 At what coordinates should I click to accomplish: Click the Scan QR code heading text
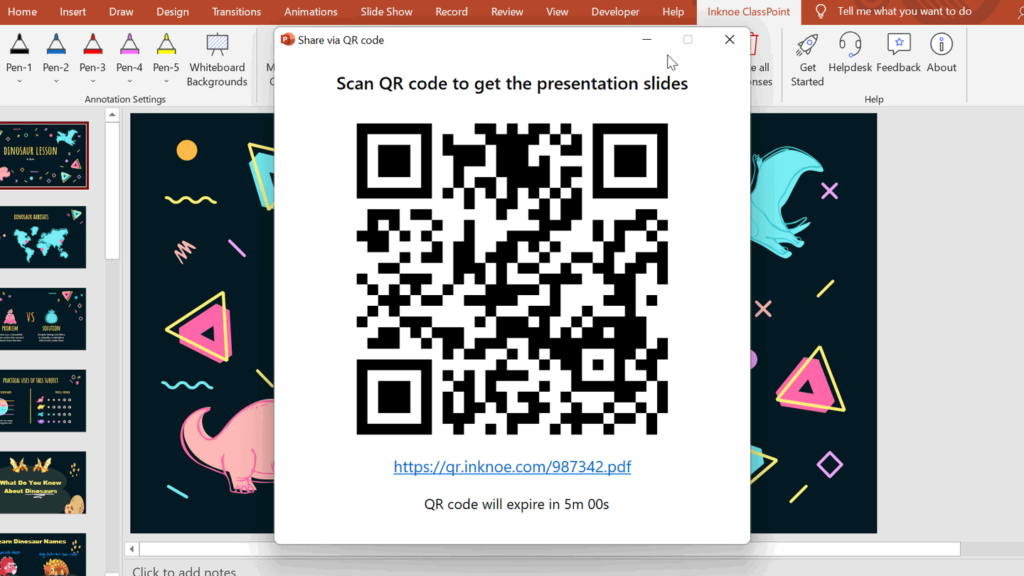512,84
